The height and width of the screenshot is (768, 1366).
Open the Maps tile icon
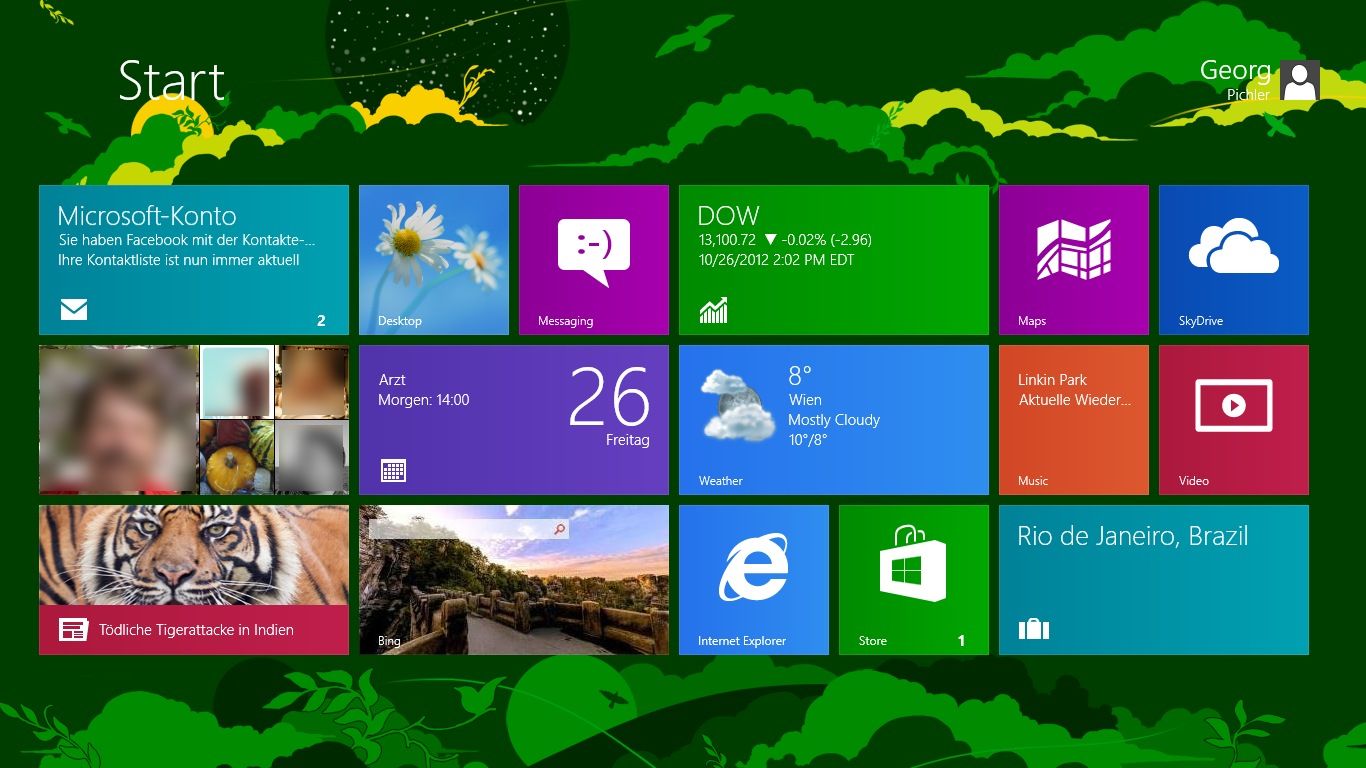tap(1074, 249)
